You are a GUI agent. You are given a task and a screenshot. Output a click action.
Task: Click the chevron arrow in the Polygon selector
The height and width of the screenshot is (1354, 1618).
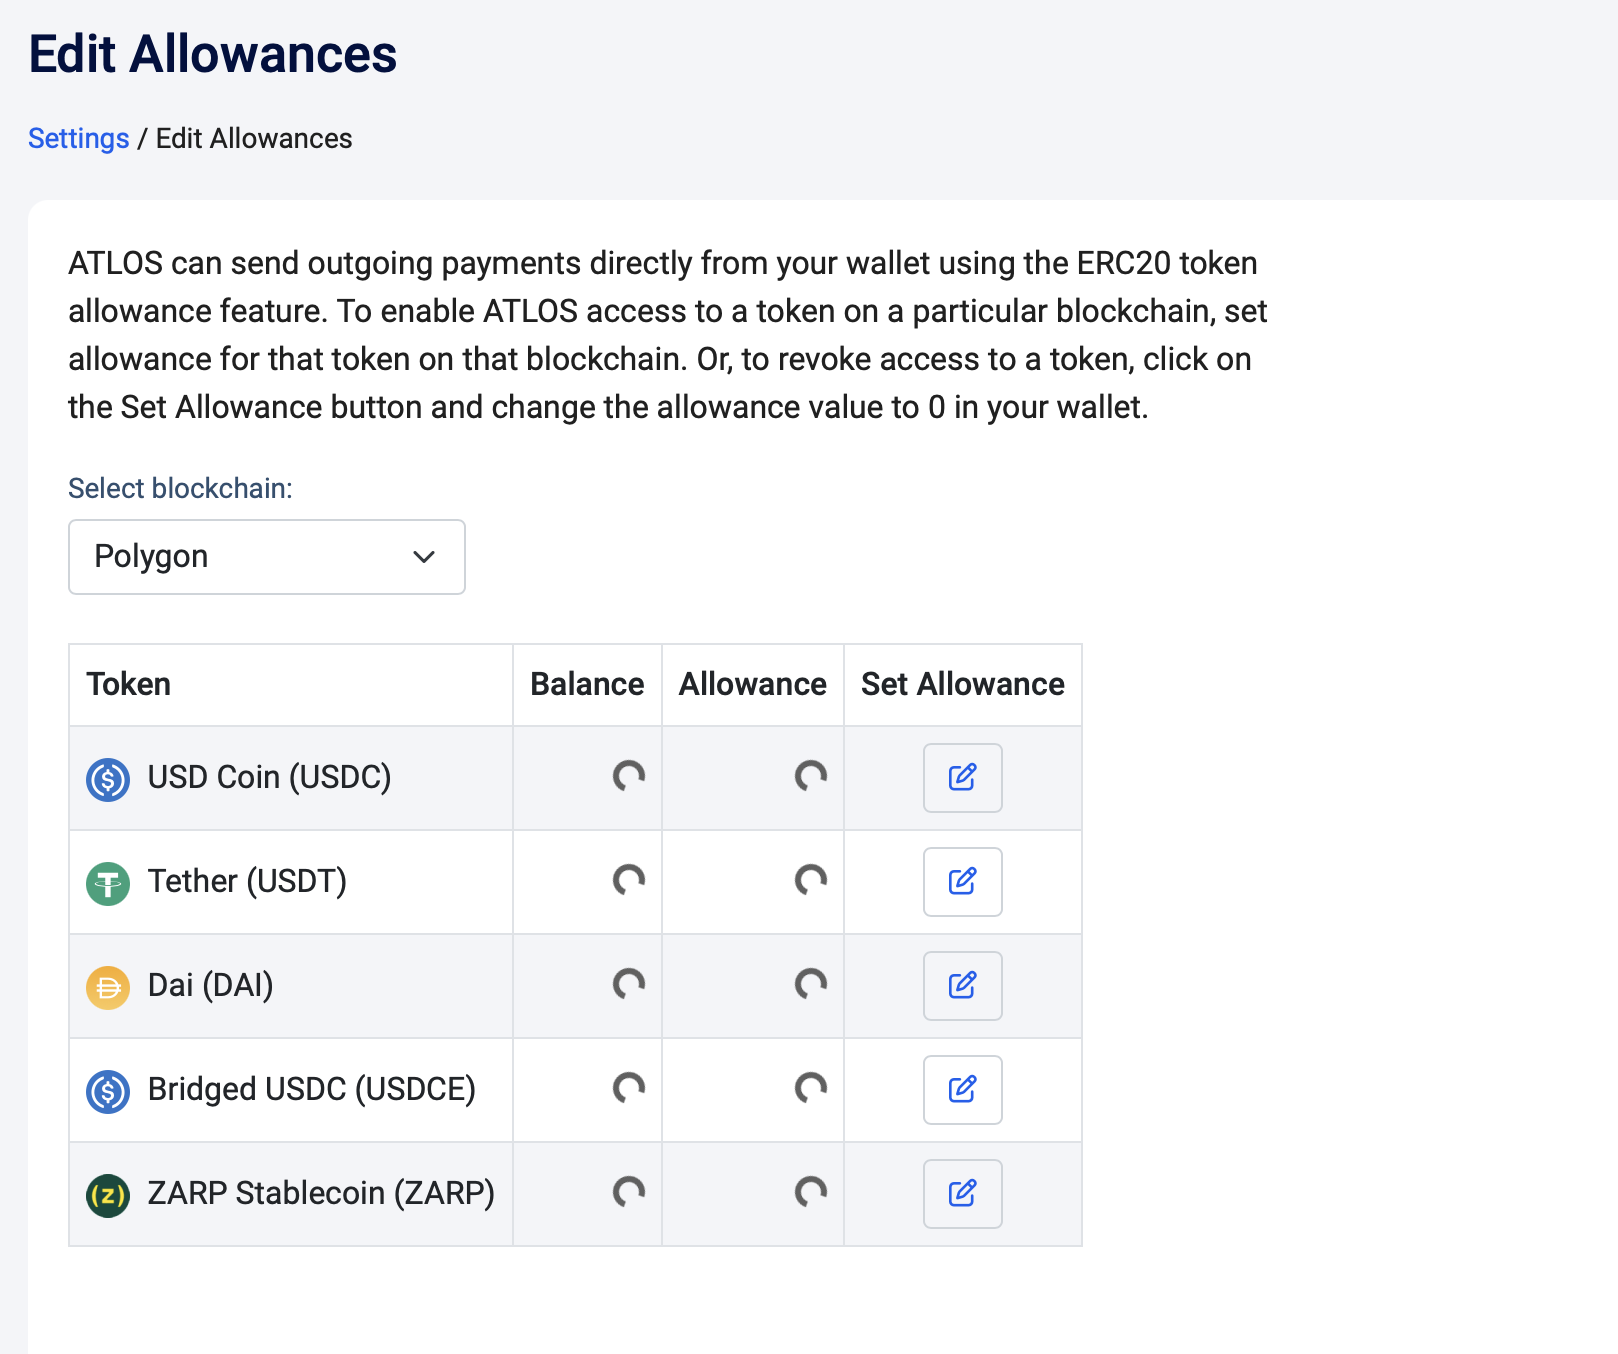[424, 557]
